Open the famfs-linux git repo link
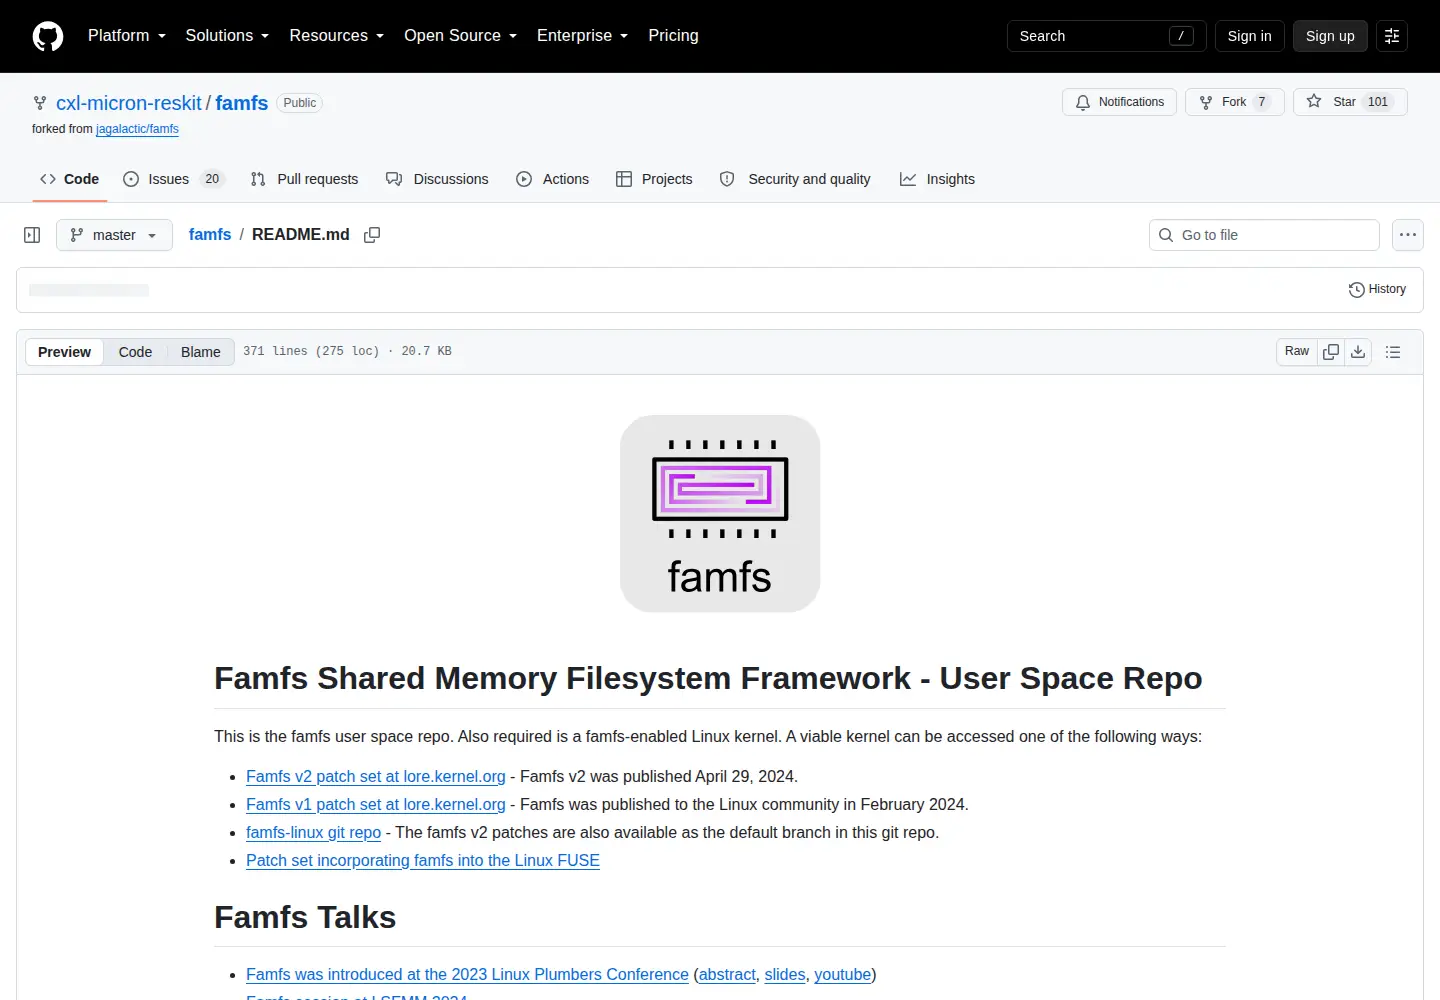Screen dimensions: 1440x1000 pyautogui.click(x=313, y=832)
